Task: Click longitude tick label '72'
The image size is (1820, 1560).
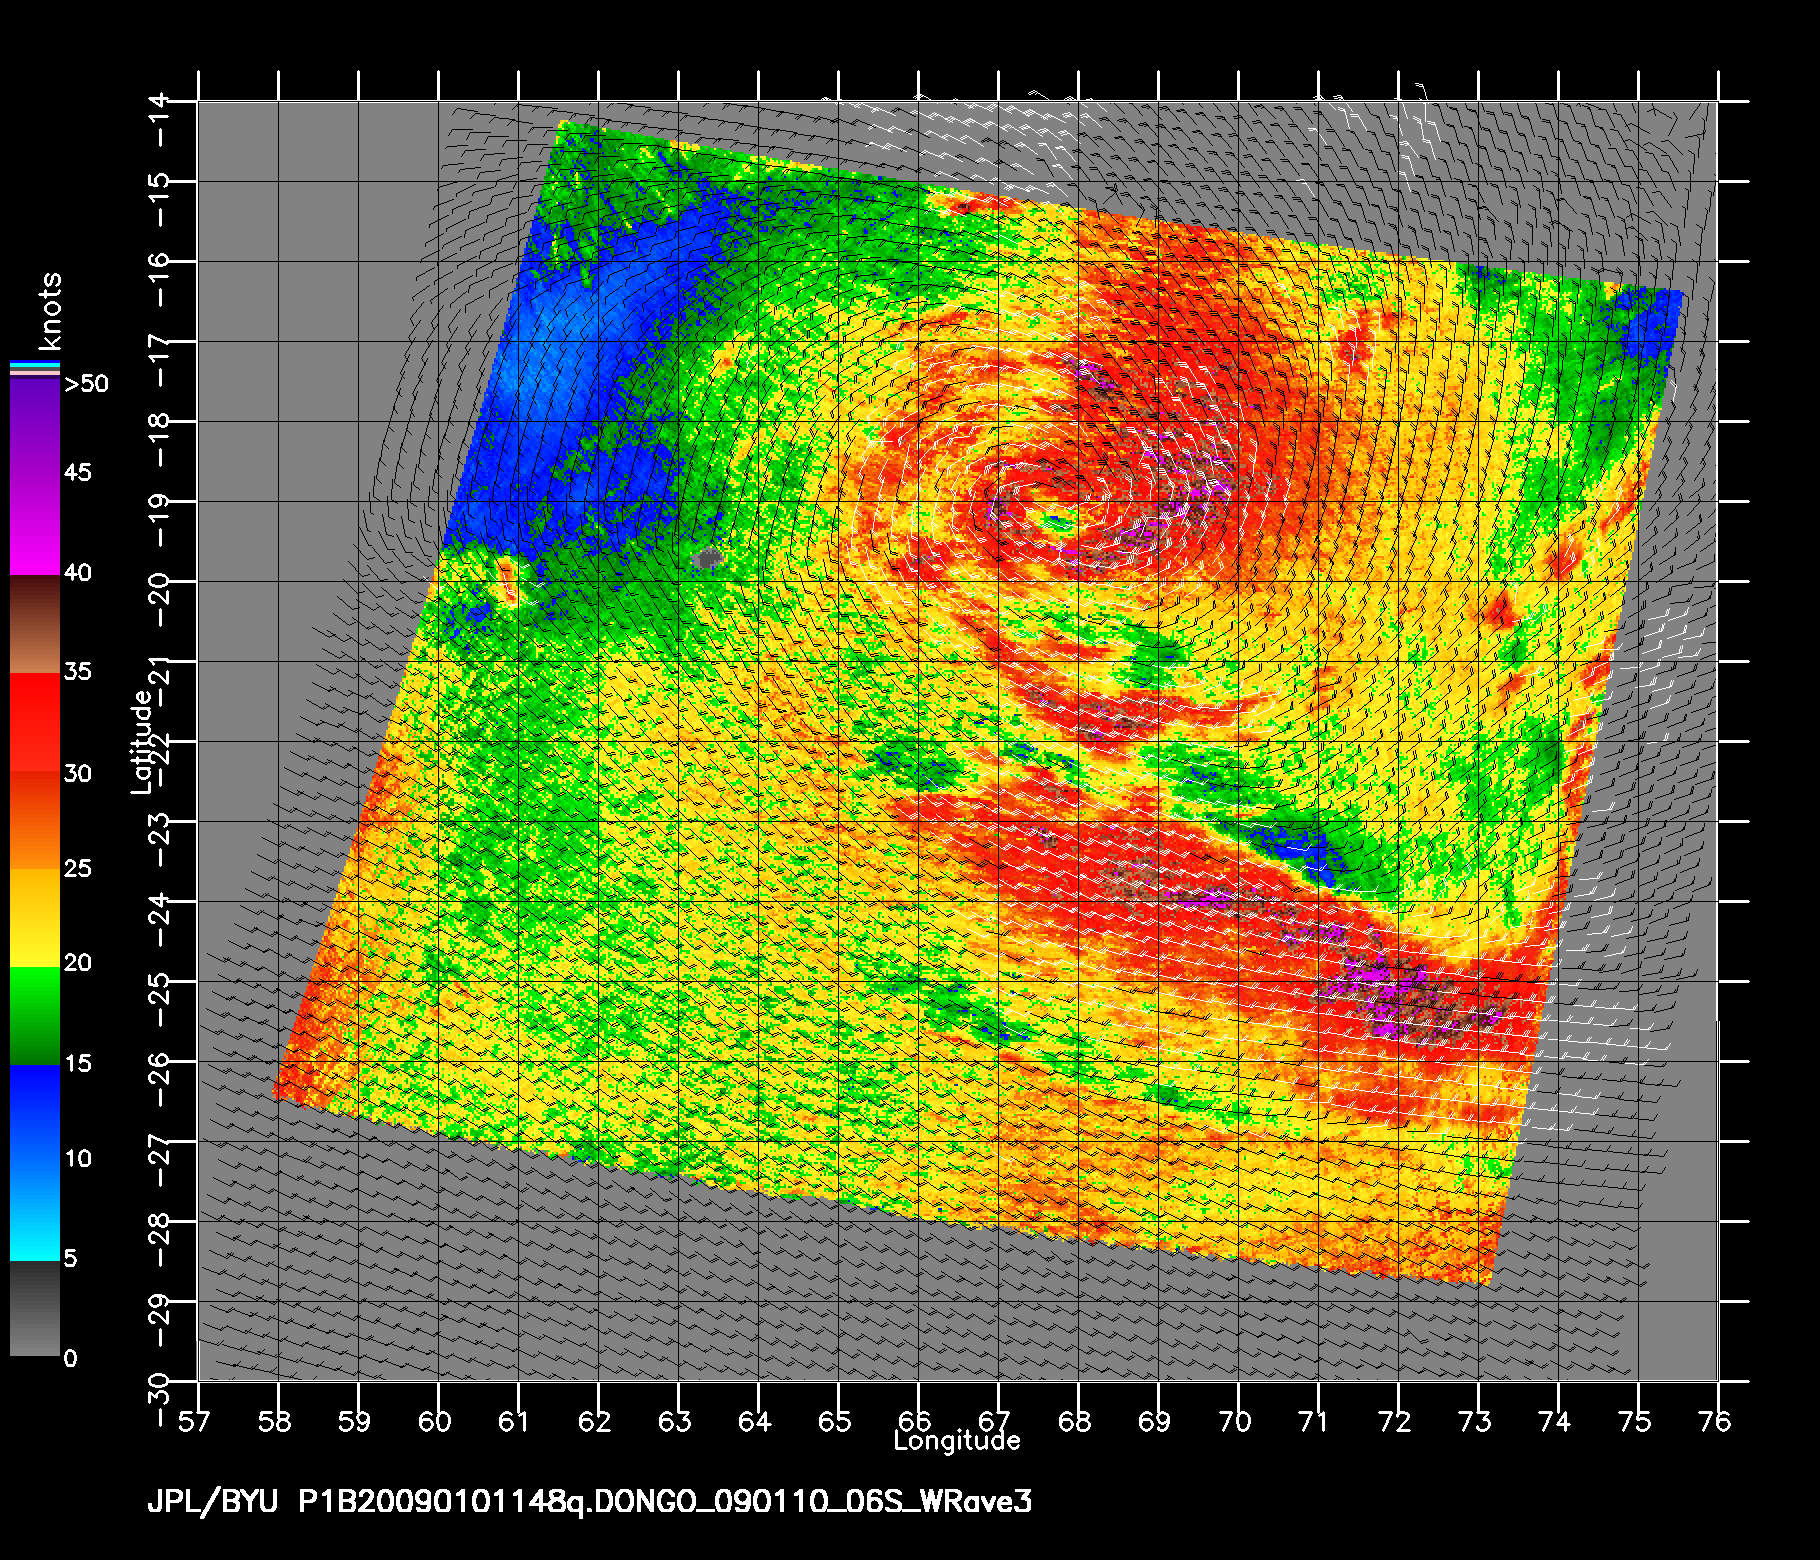Action: coord(1395,1421)
